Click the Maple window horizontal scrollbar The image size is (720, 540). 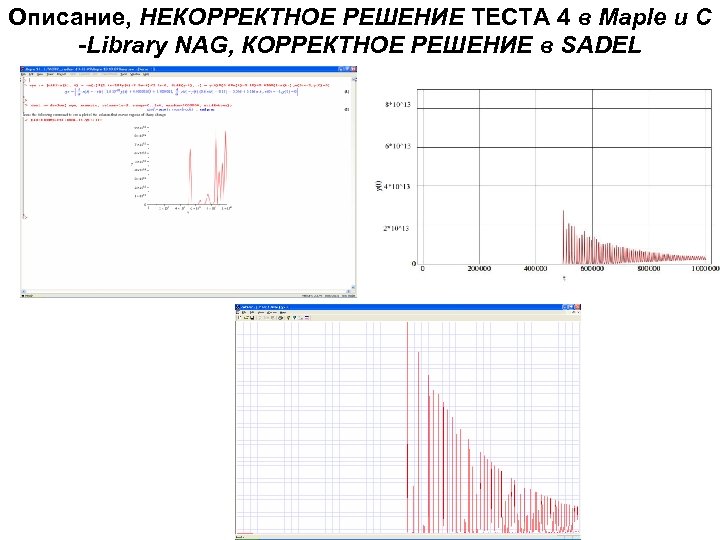click(x=186, y=291)
